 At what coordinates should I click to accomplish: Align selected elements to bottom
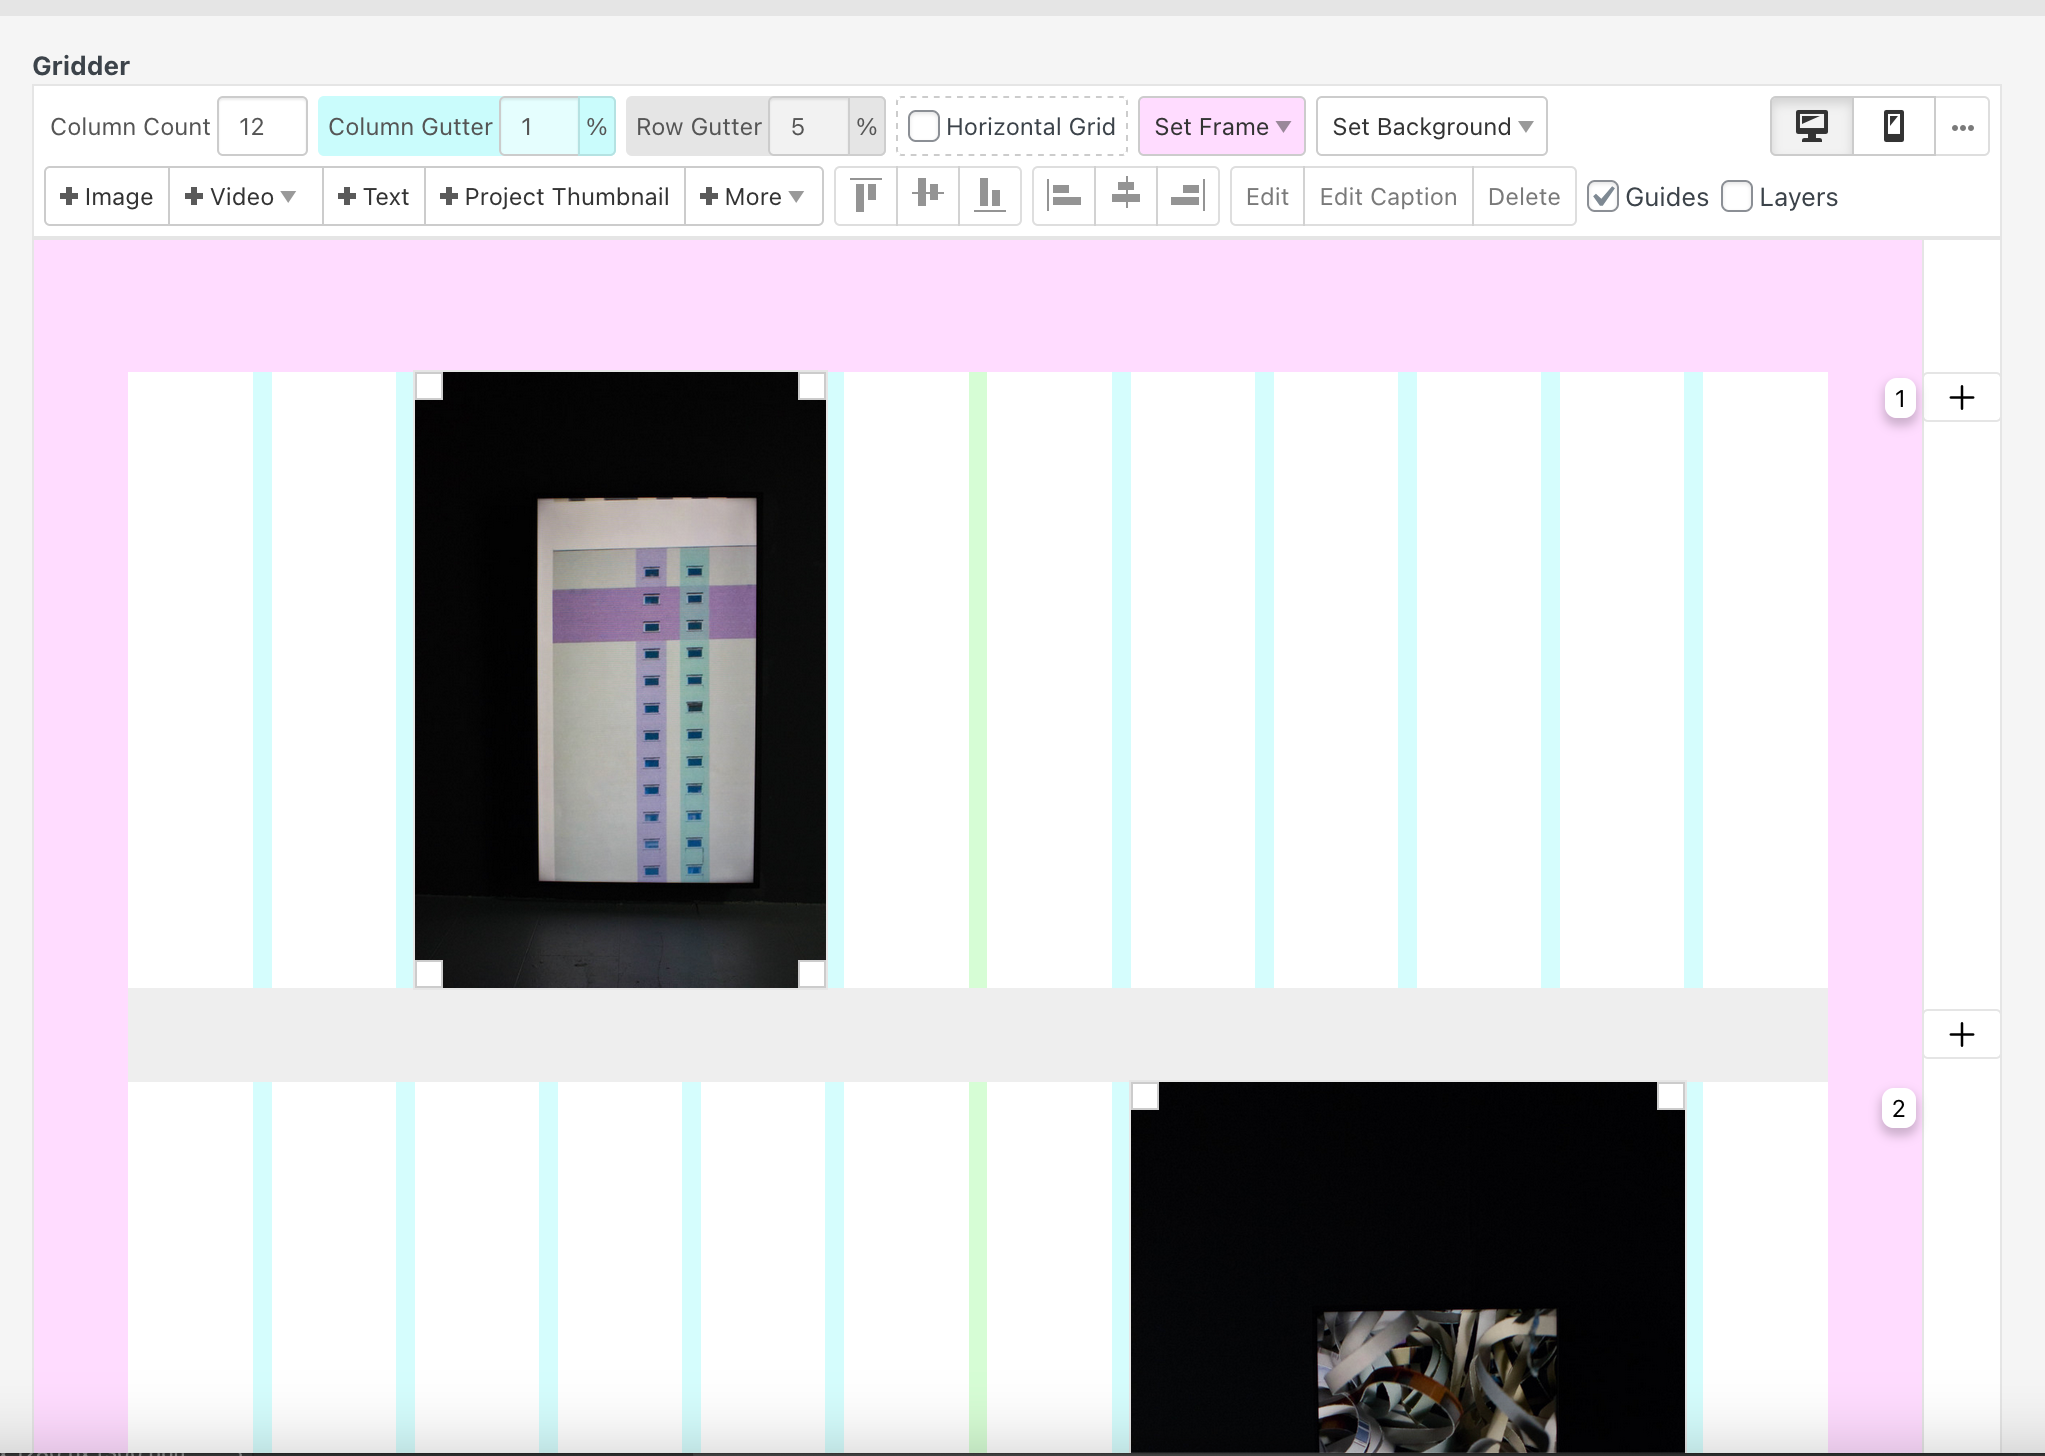point(989,196)
